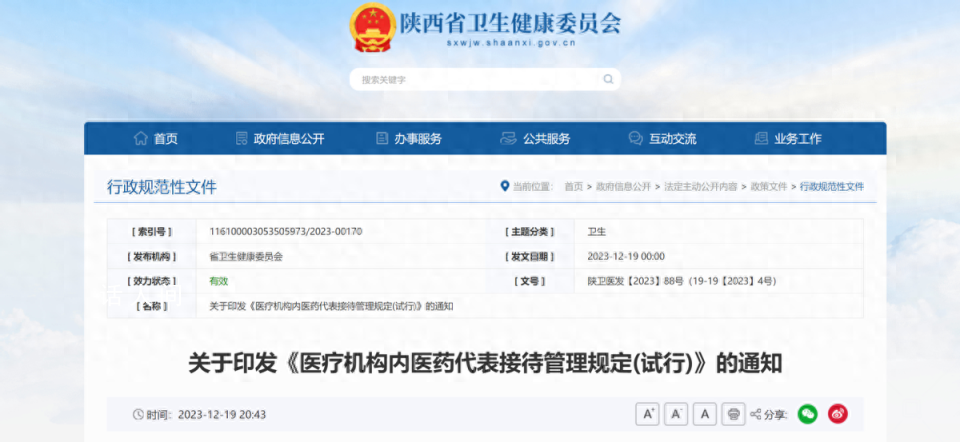Click 省卫生健康委员会 issuing agency value
Image resolution: width=960 pixels, height=442 pixels.
[x=246, y=257]
